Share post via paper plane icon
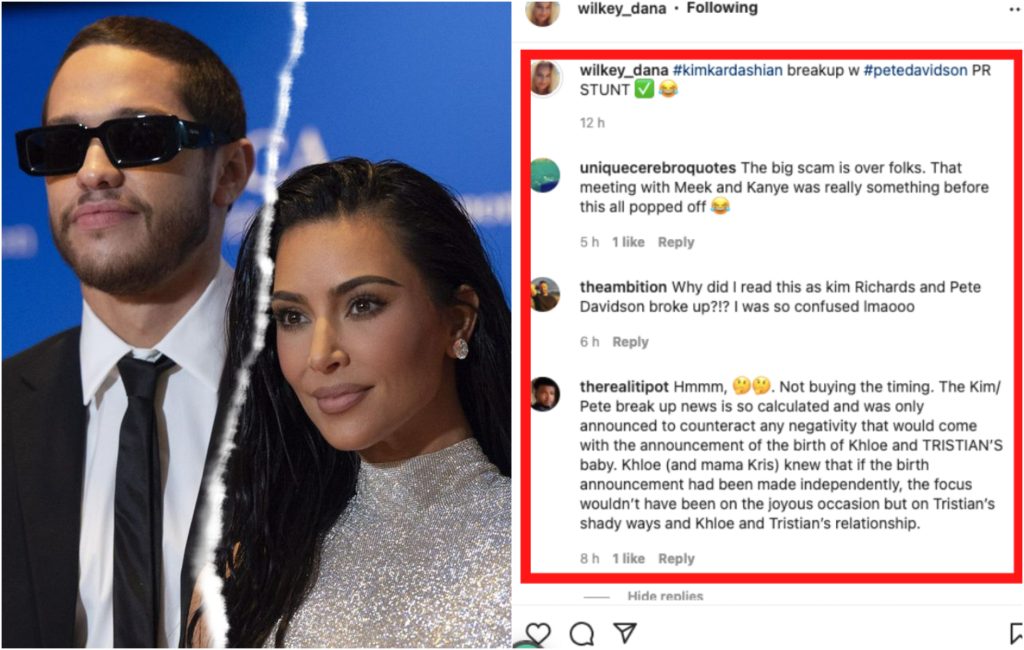 (x=625, y=632)
